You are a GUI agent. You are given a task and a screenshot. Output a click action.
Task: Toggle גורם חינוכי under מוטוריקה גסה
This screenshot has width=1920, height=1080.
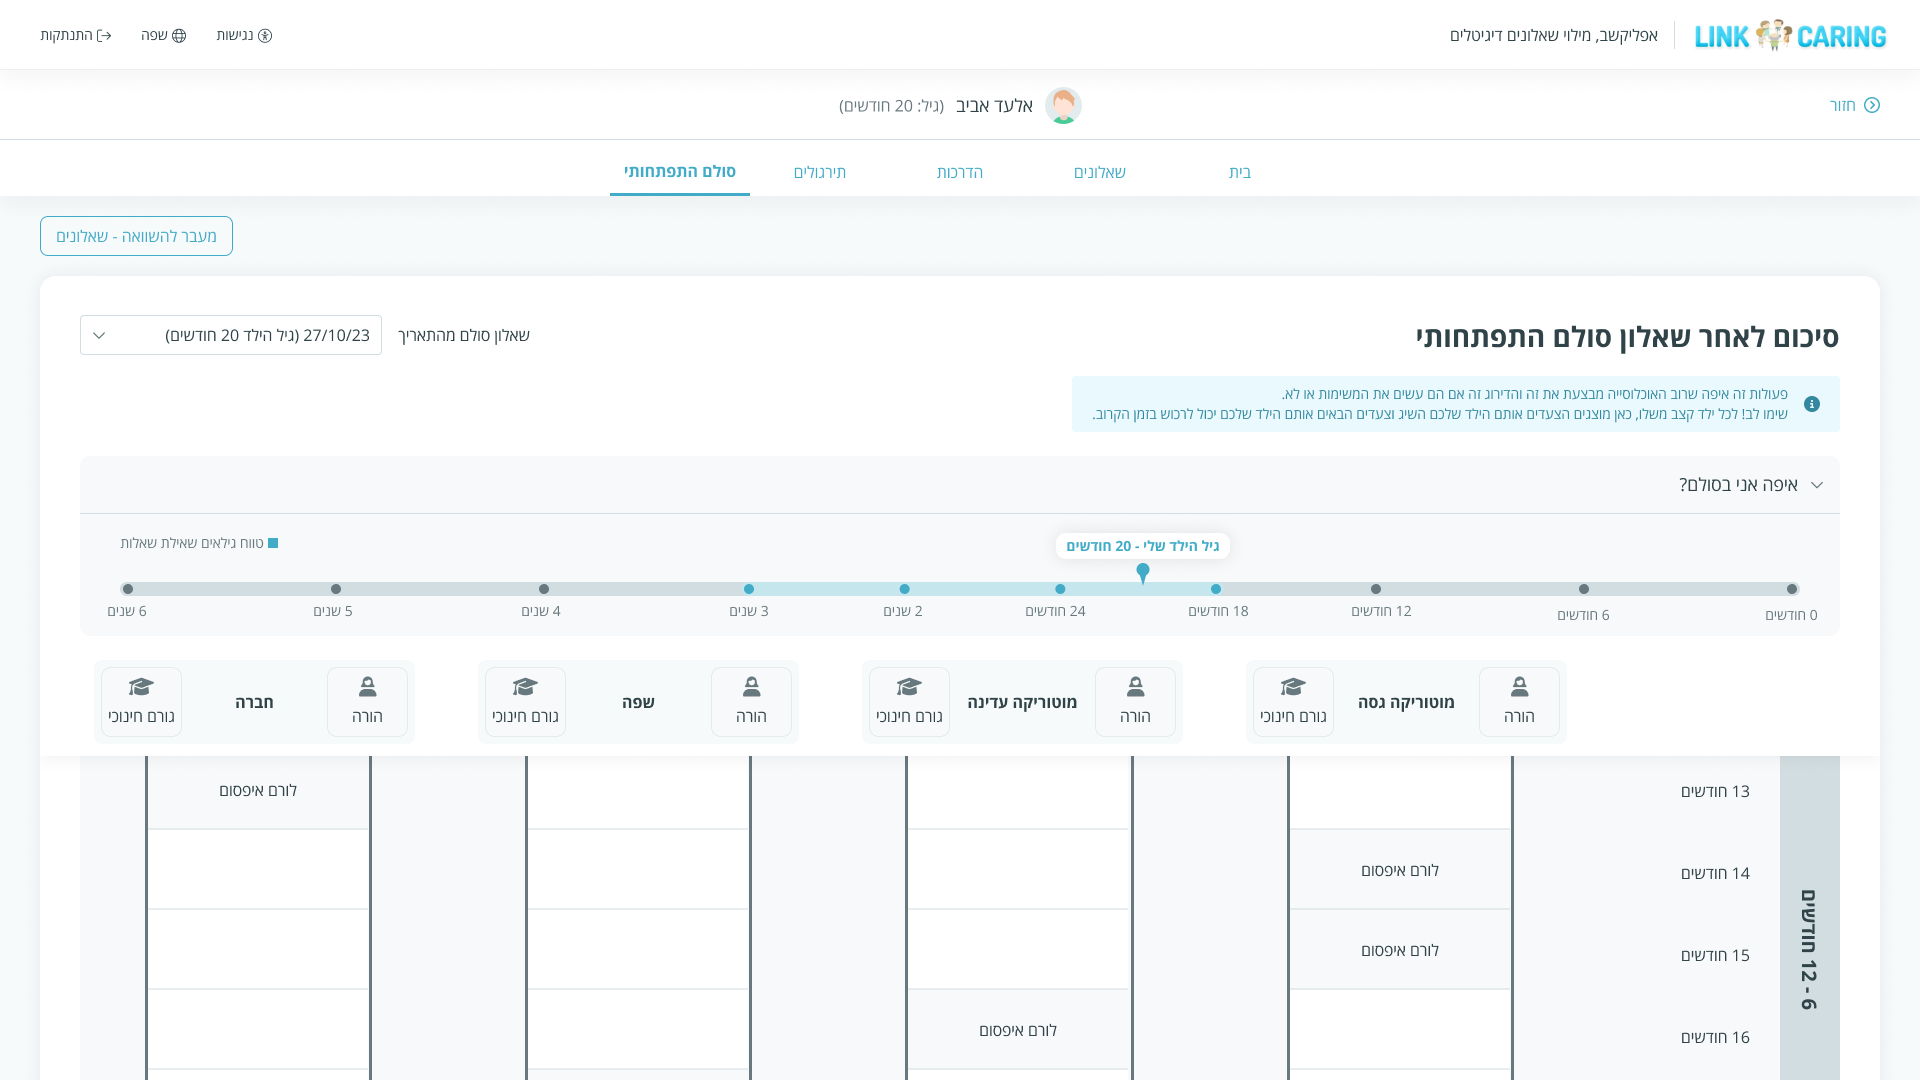point(1293,702)
